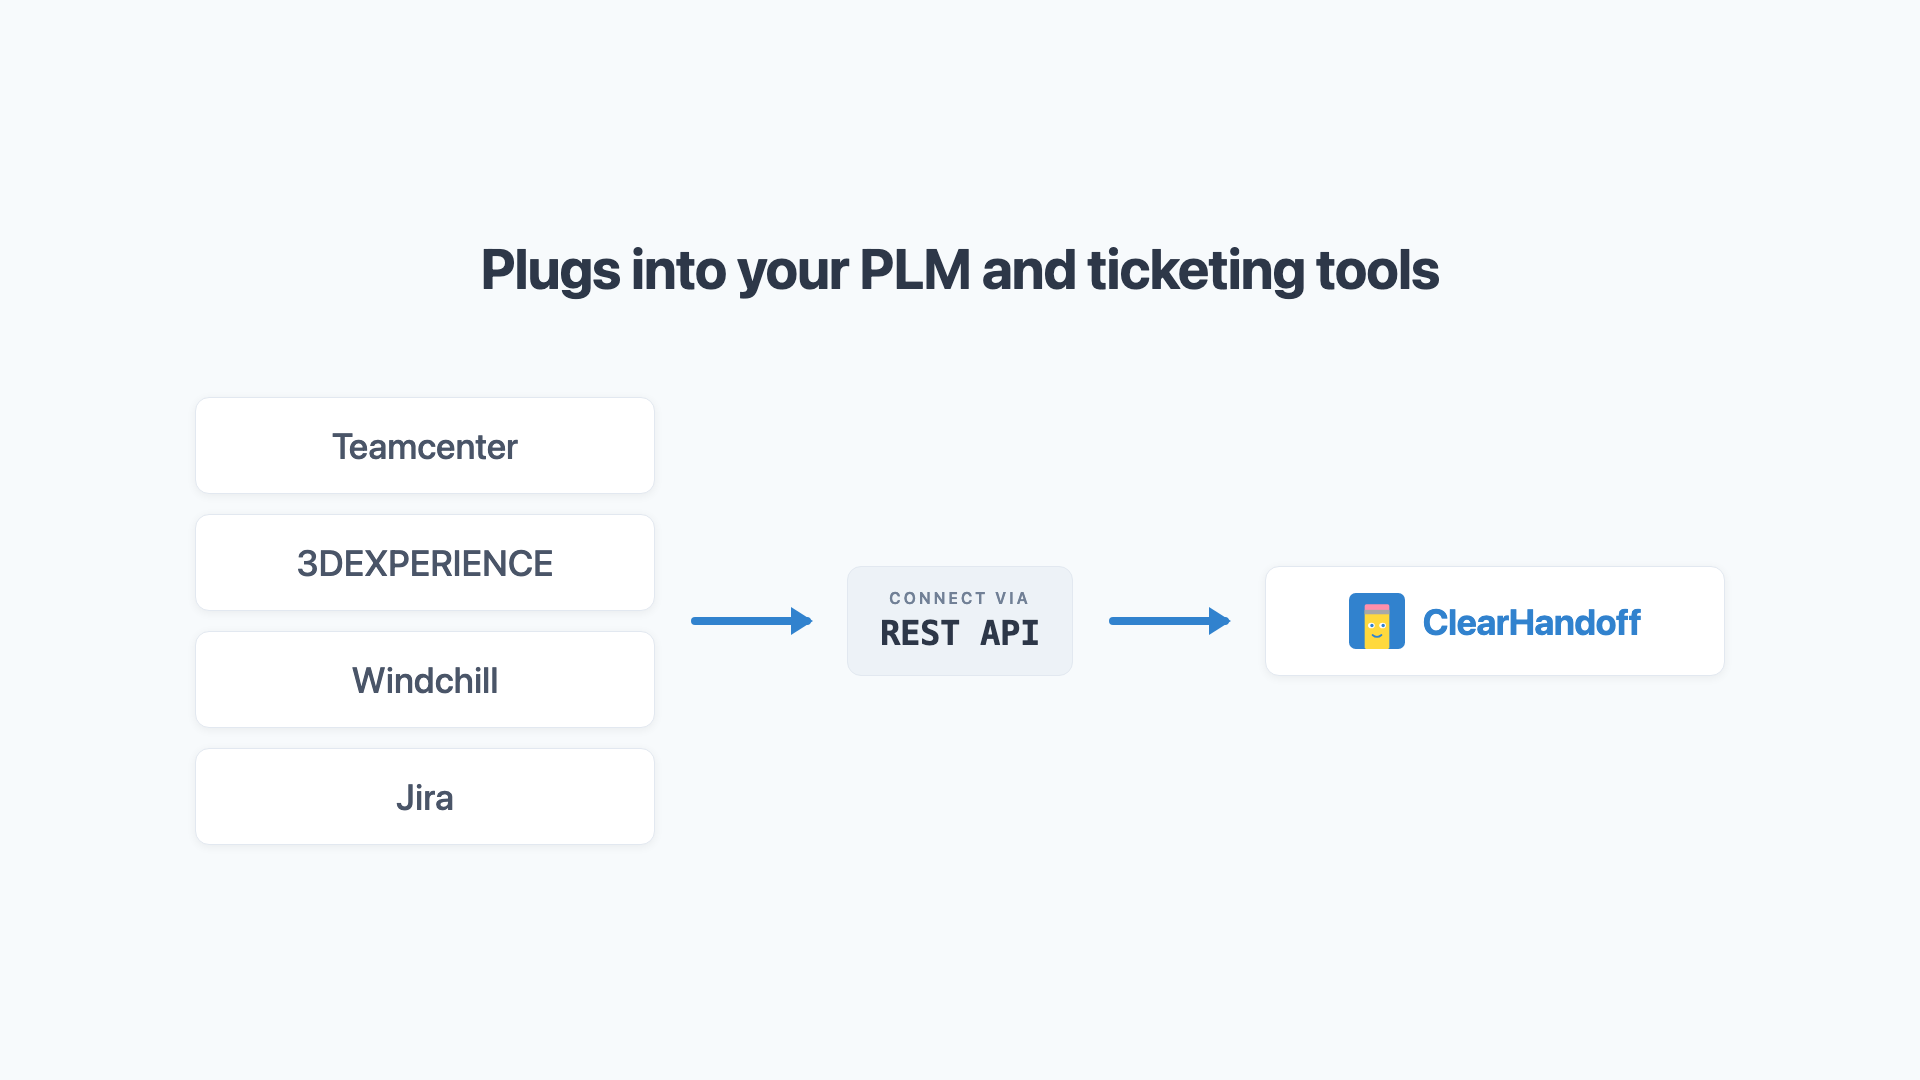Select the 3DEXPERIENCE card
This screenshot has width=1920, height=1080.
[425, 563]
